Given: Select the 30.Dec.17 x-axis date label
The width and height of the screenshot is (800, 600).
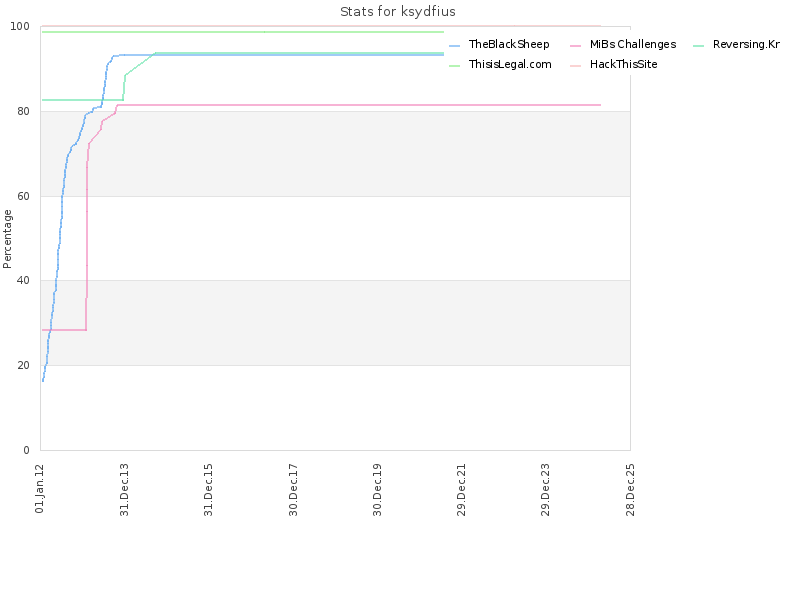Looking at the screenshot, I should point(293,489).
